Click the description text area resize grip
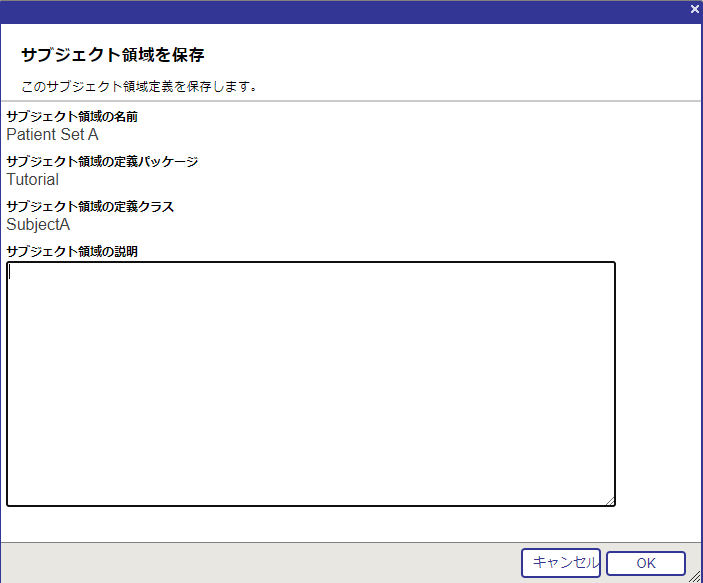The height and width of the screenshot is (583, 703). point(610,501)
